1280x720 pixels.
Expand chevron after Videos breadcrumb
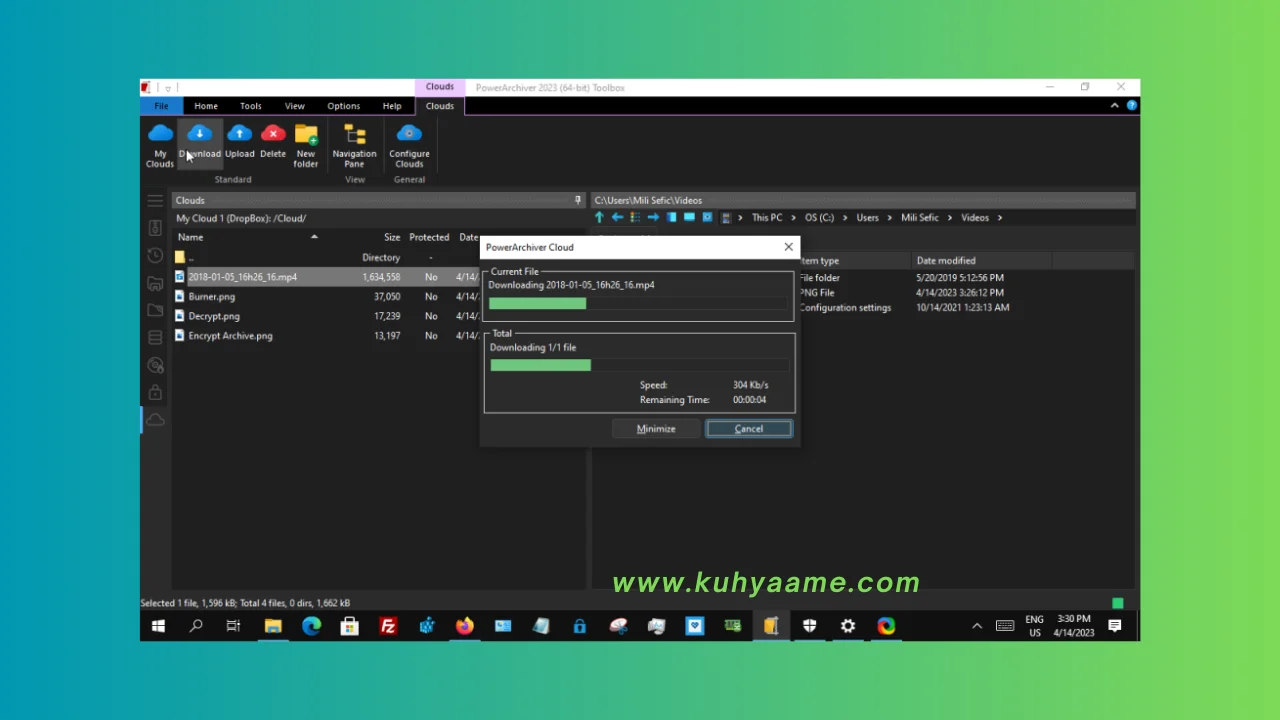pos(999,218)
